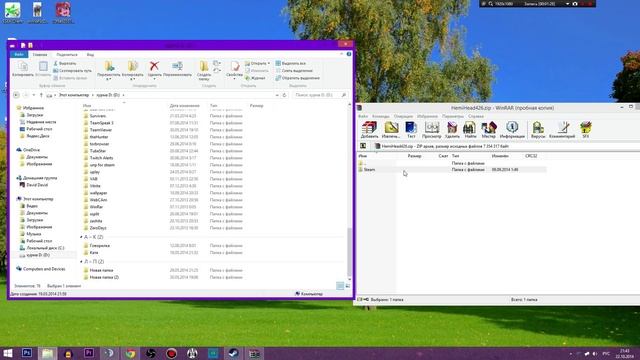Select TeamSpeak 3 folder in Explorer
The width and height of the screenshot is (640, 360).
point(101,123)
